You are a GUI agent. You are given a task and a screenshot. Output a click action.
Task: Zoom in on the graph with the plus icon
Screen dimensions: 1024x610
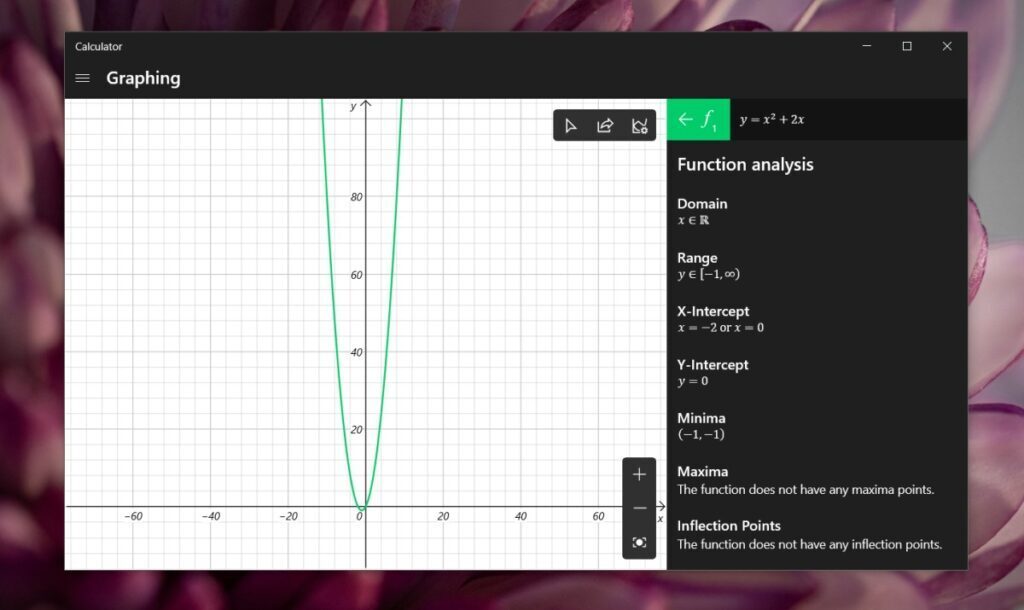click(639, 474)
